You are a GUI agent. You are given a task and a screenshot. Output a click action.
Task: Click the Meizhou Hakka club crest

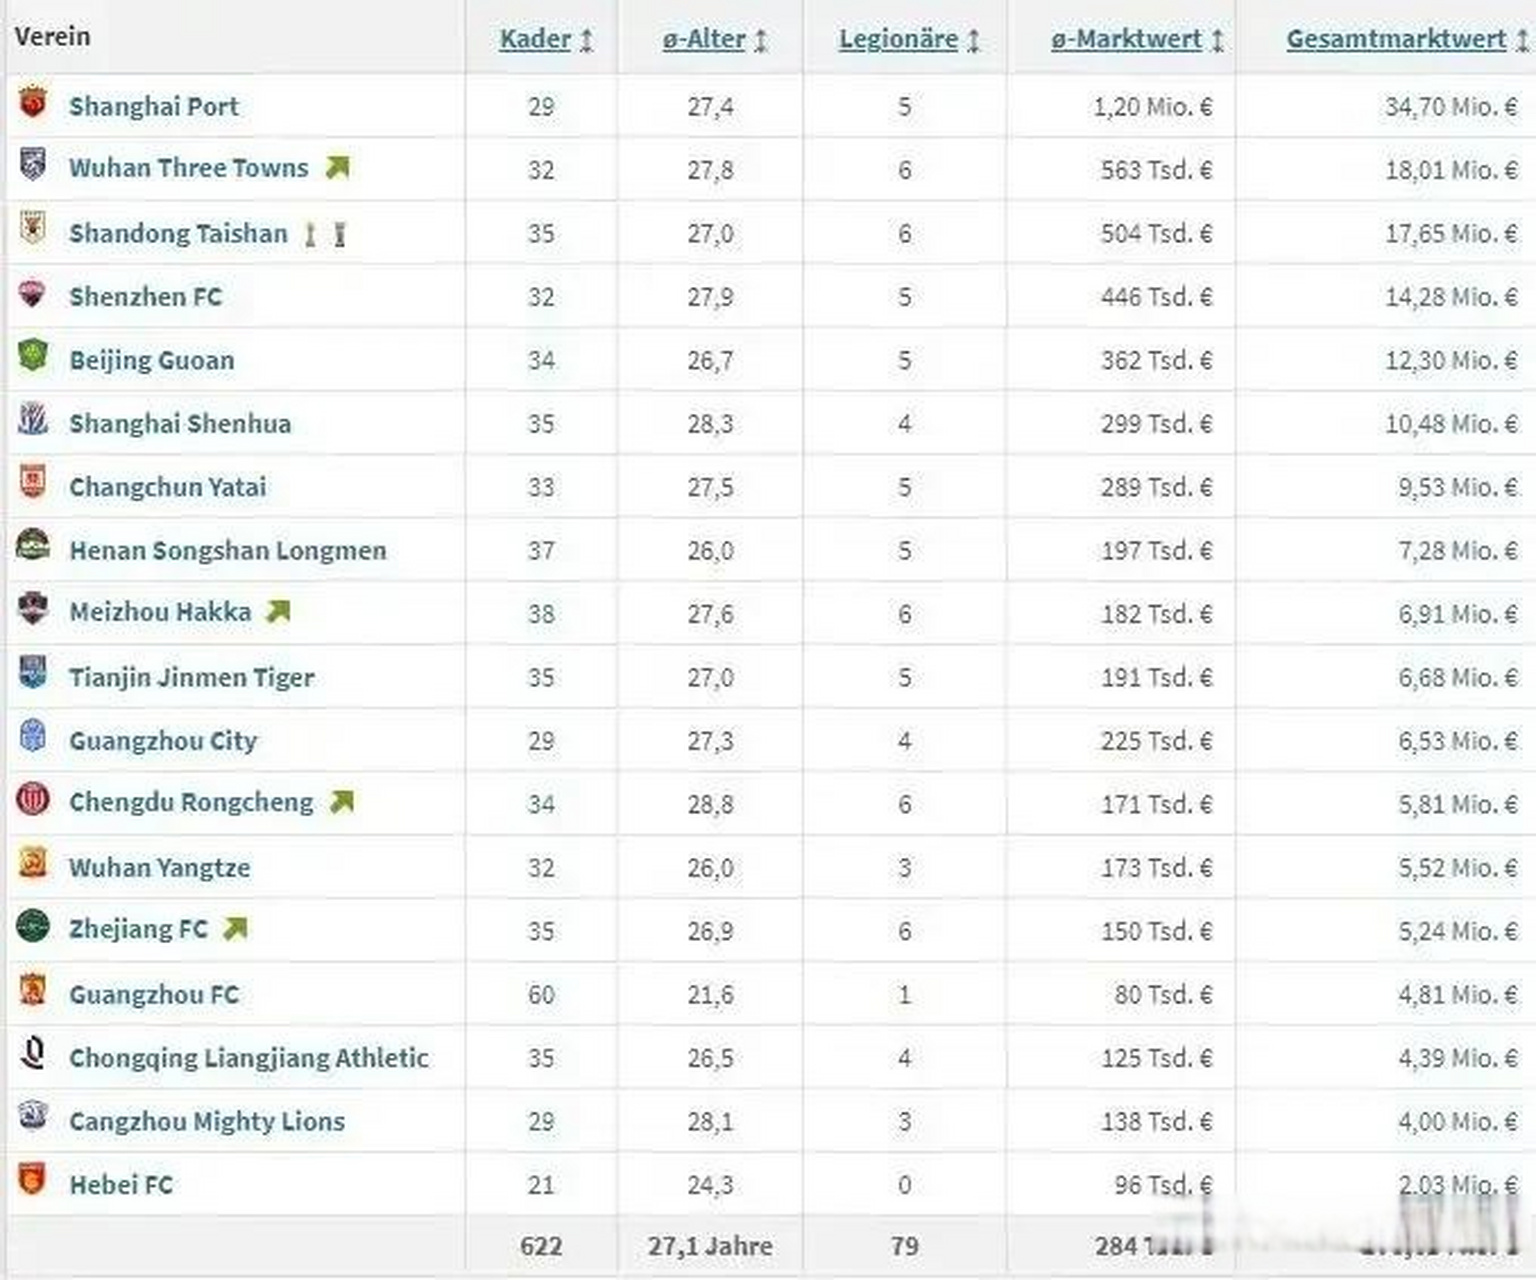pyautogui.click(x=33, y=609)
